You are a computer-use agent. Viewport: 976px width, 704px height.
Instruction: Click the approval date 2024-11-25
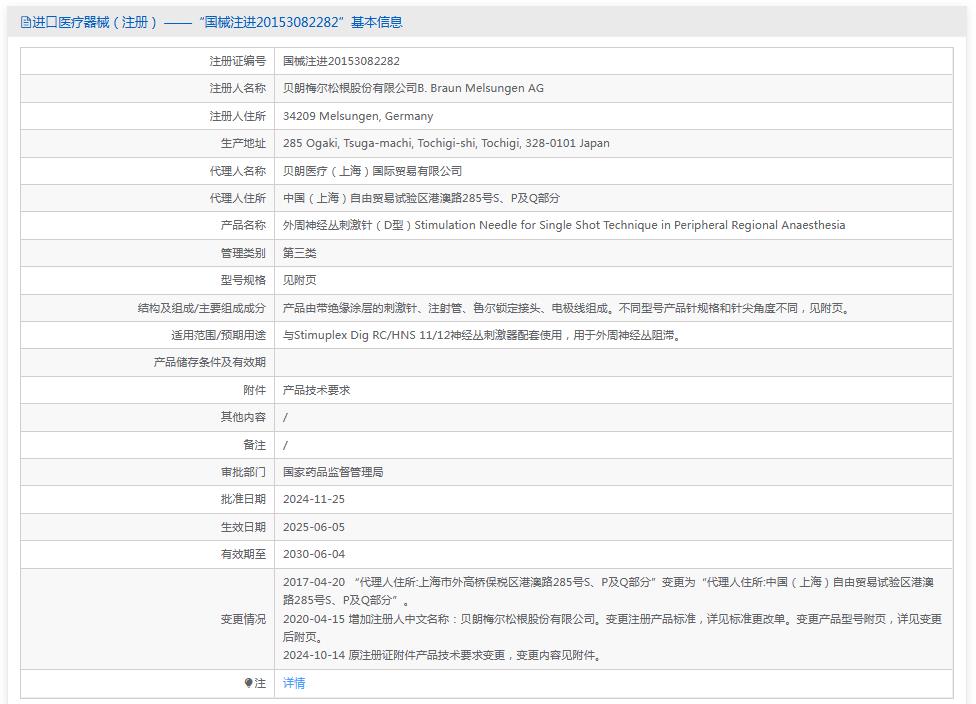point(316,498)
